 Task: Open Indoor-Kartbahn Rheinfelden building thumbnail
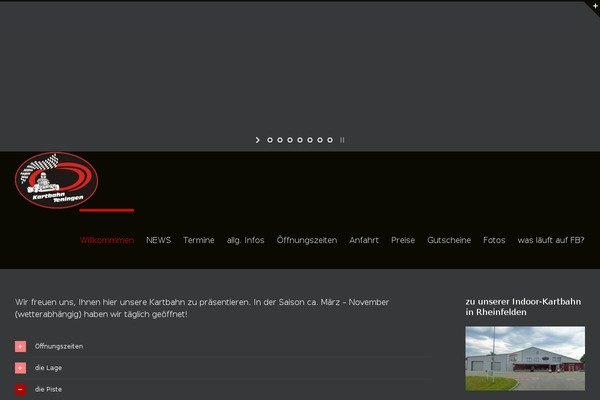[525, 358]
